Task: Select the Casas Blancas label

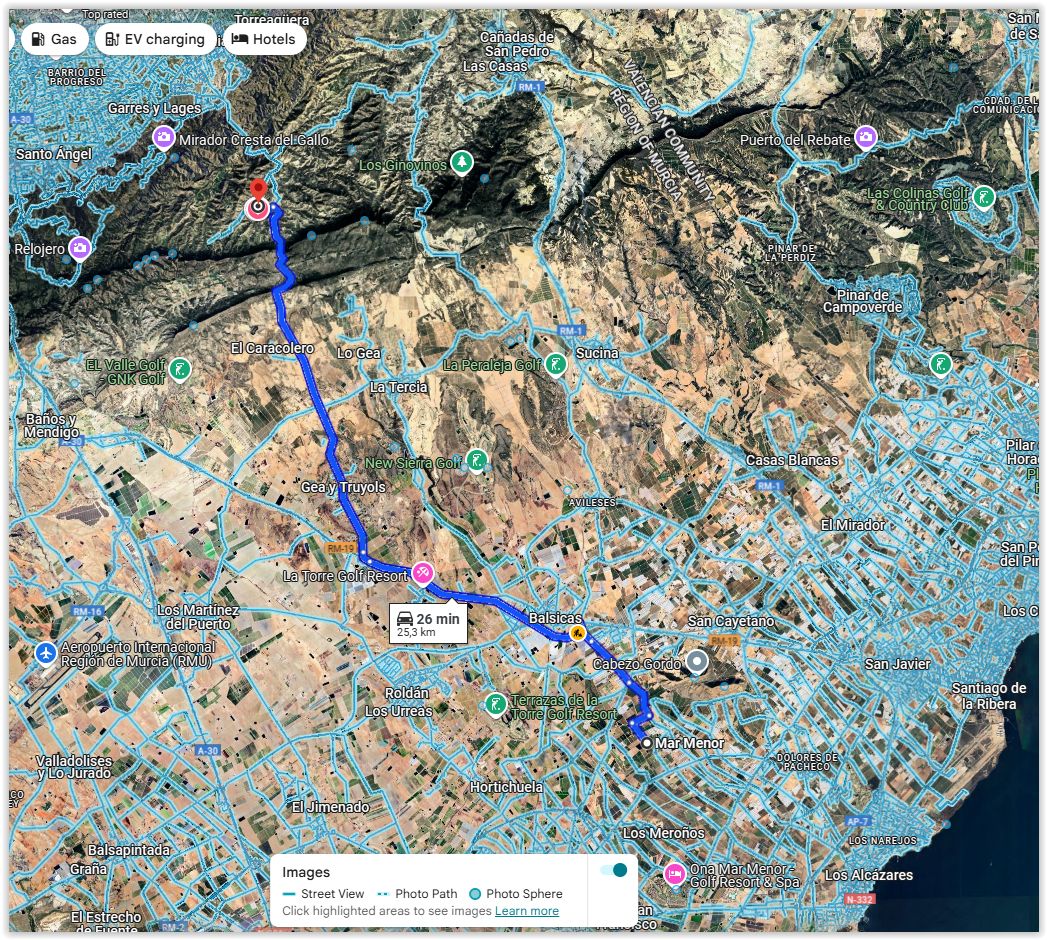Action: tap(792, 460)
